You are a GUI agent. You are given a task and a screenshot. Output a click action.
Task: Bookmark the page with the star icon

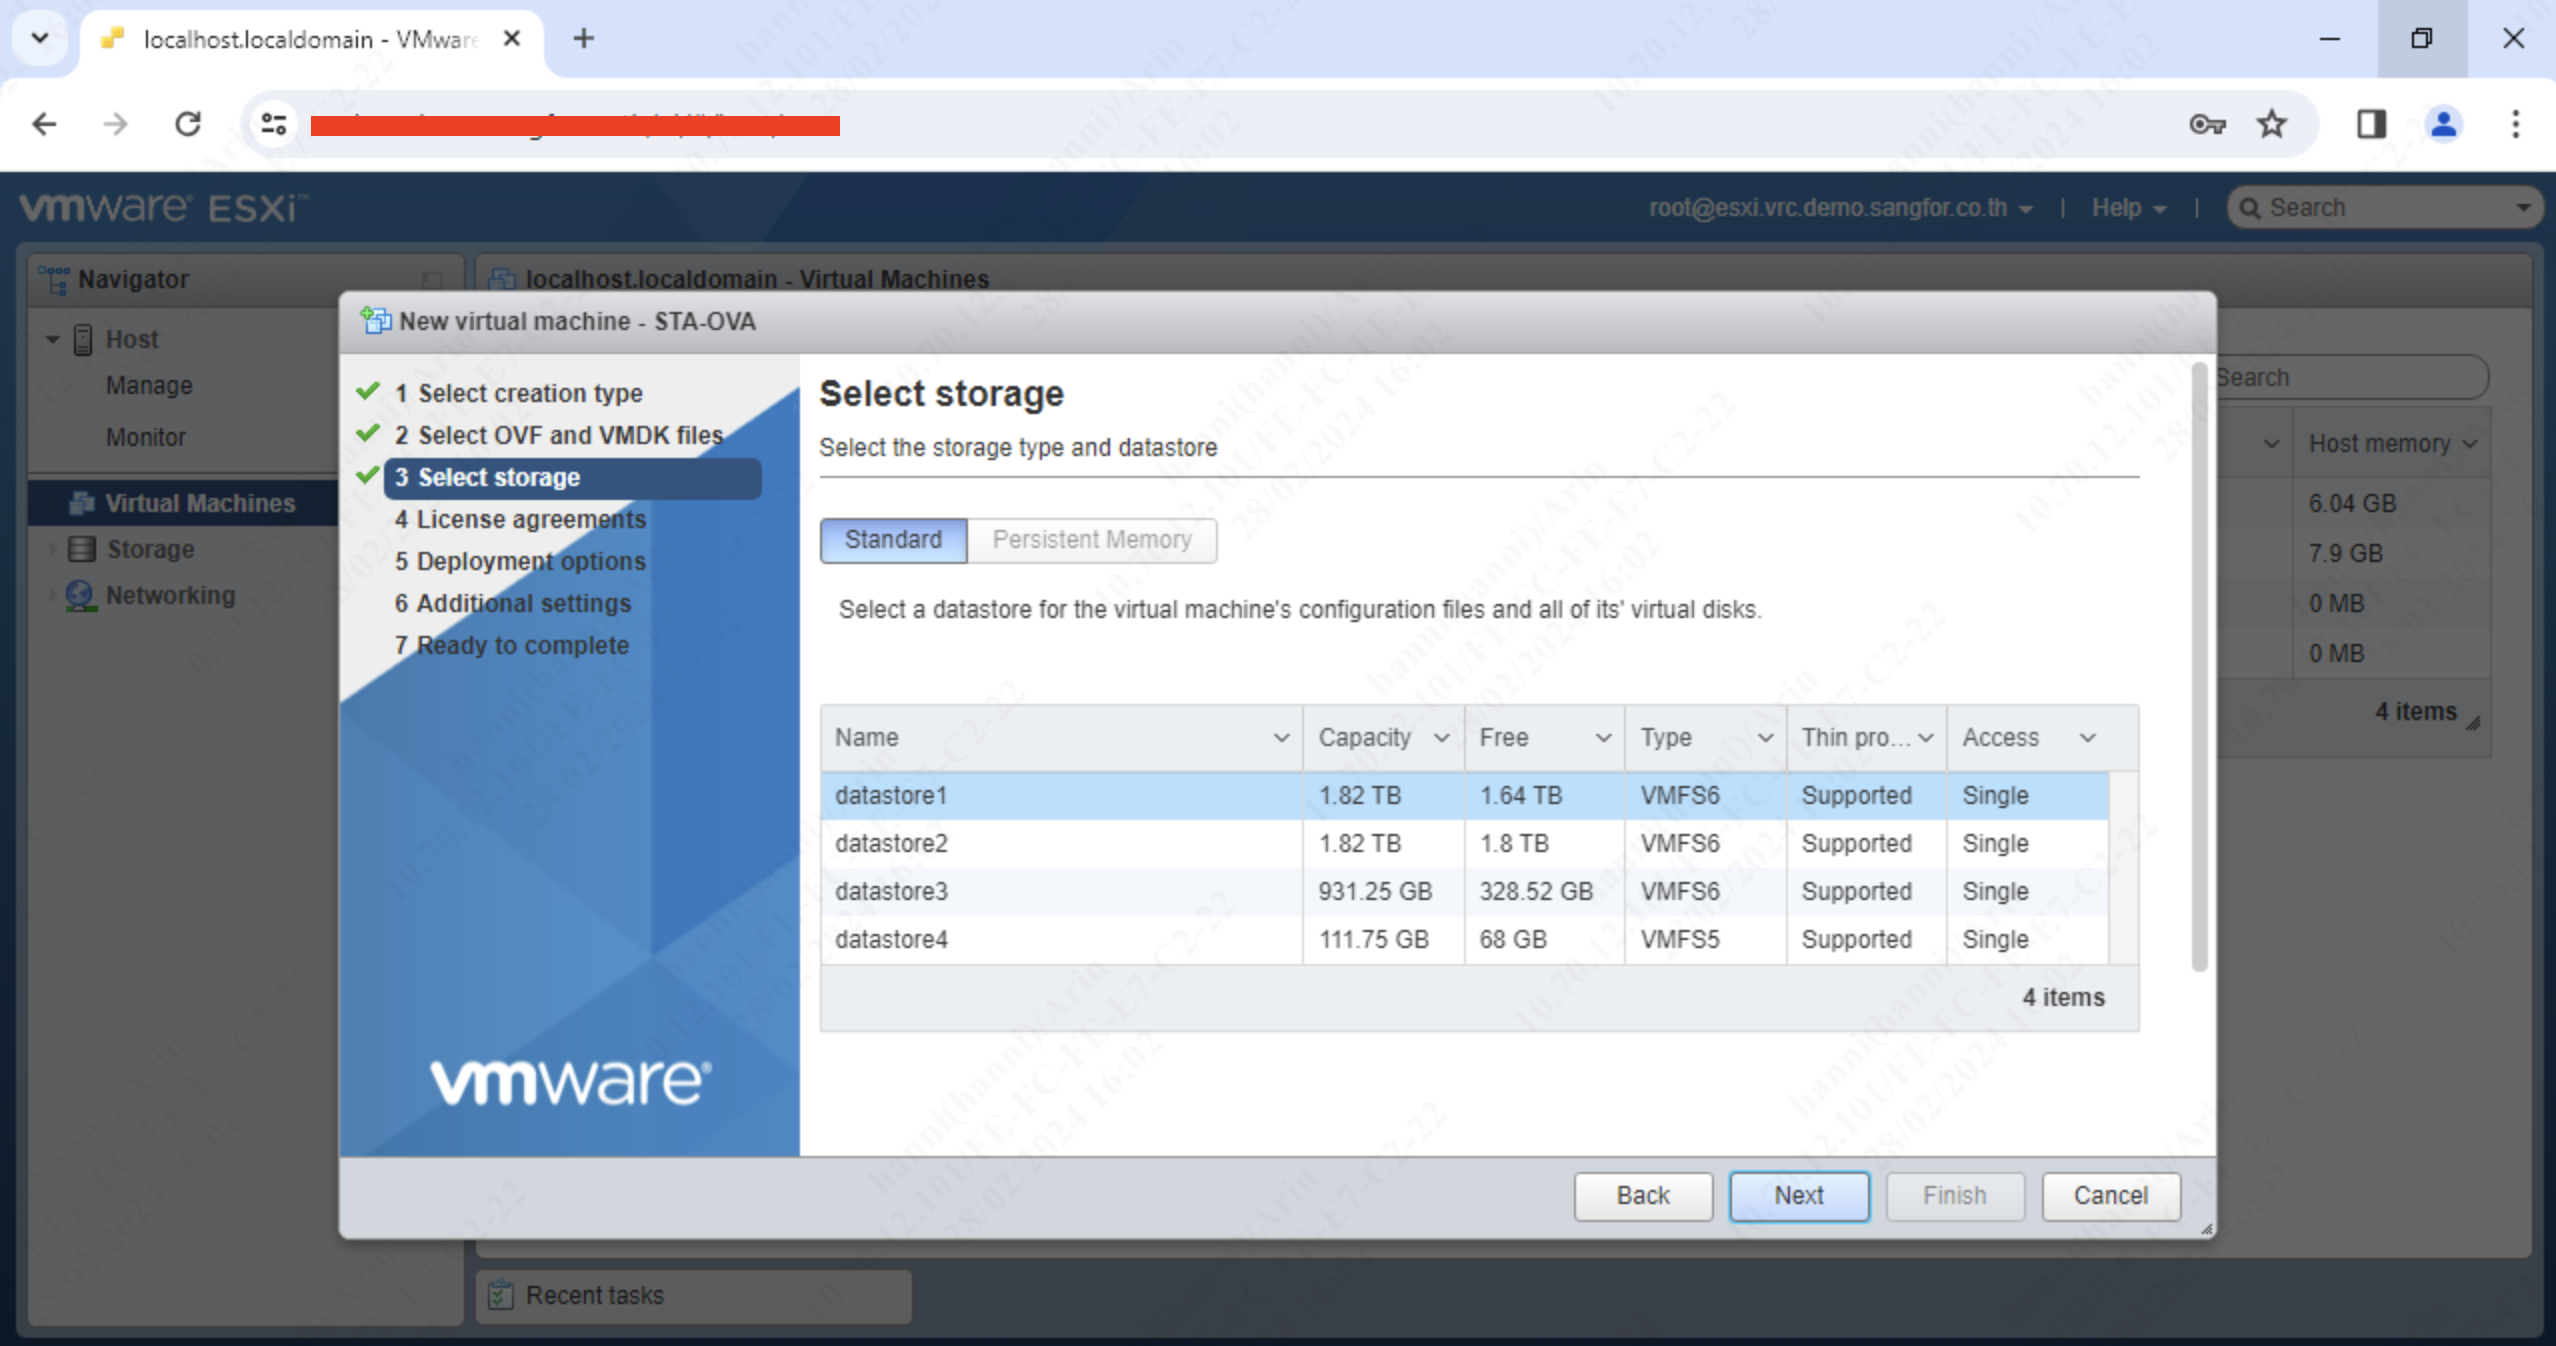pyautogui.click(x=2270, y=123)
